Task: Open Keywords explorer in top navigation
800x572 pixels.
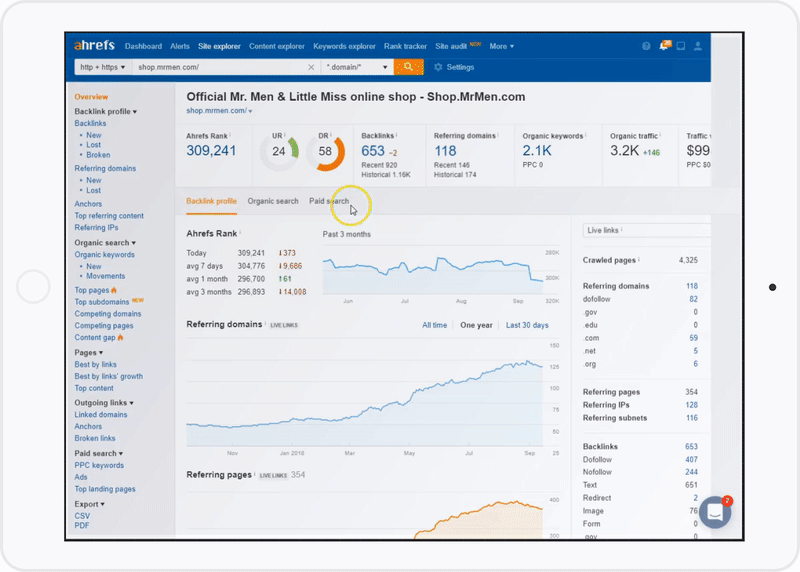Action: (344, 46)
